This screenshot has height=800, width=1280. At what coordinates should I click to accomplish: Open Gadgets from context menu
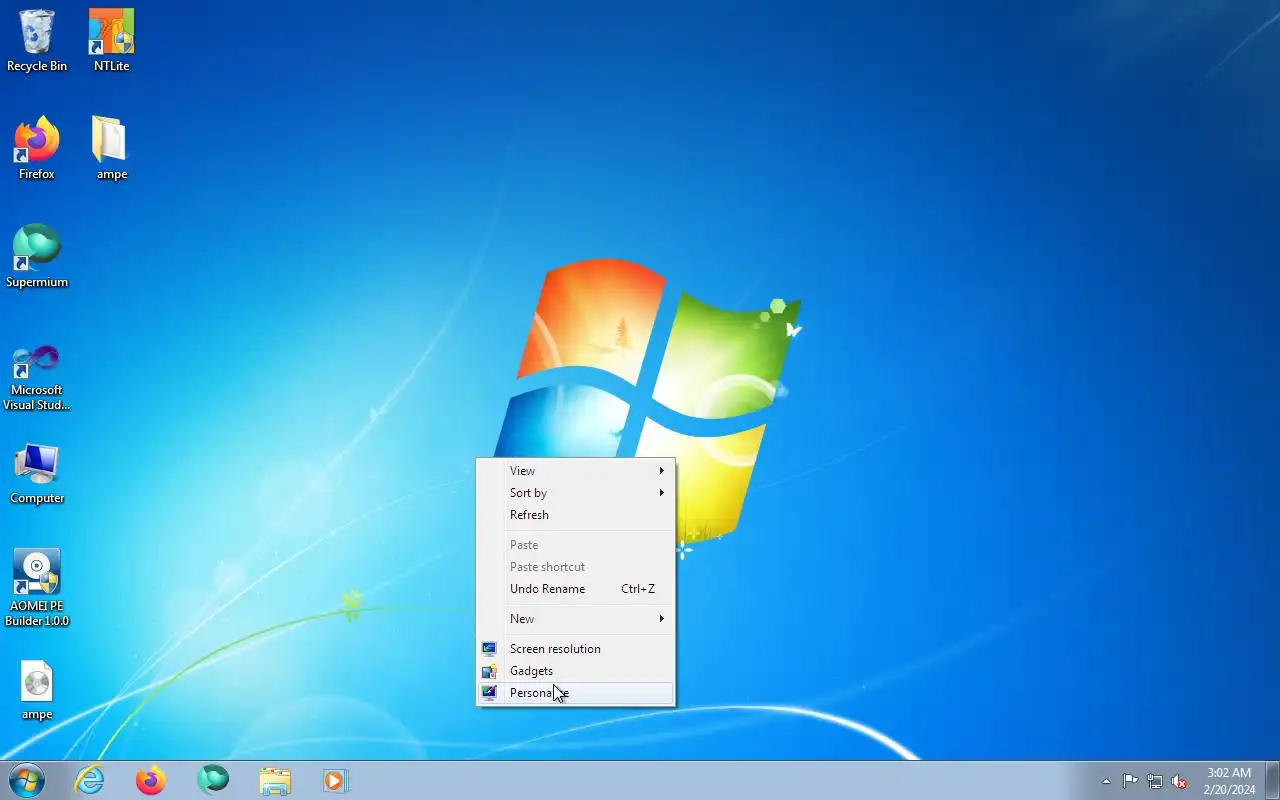pos(575,671)
